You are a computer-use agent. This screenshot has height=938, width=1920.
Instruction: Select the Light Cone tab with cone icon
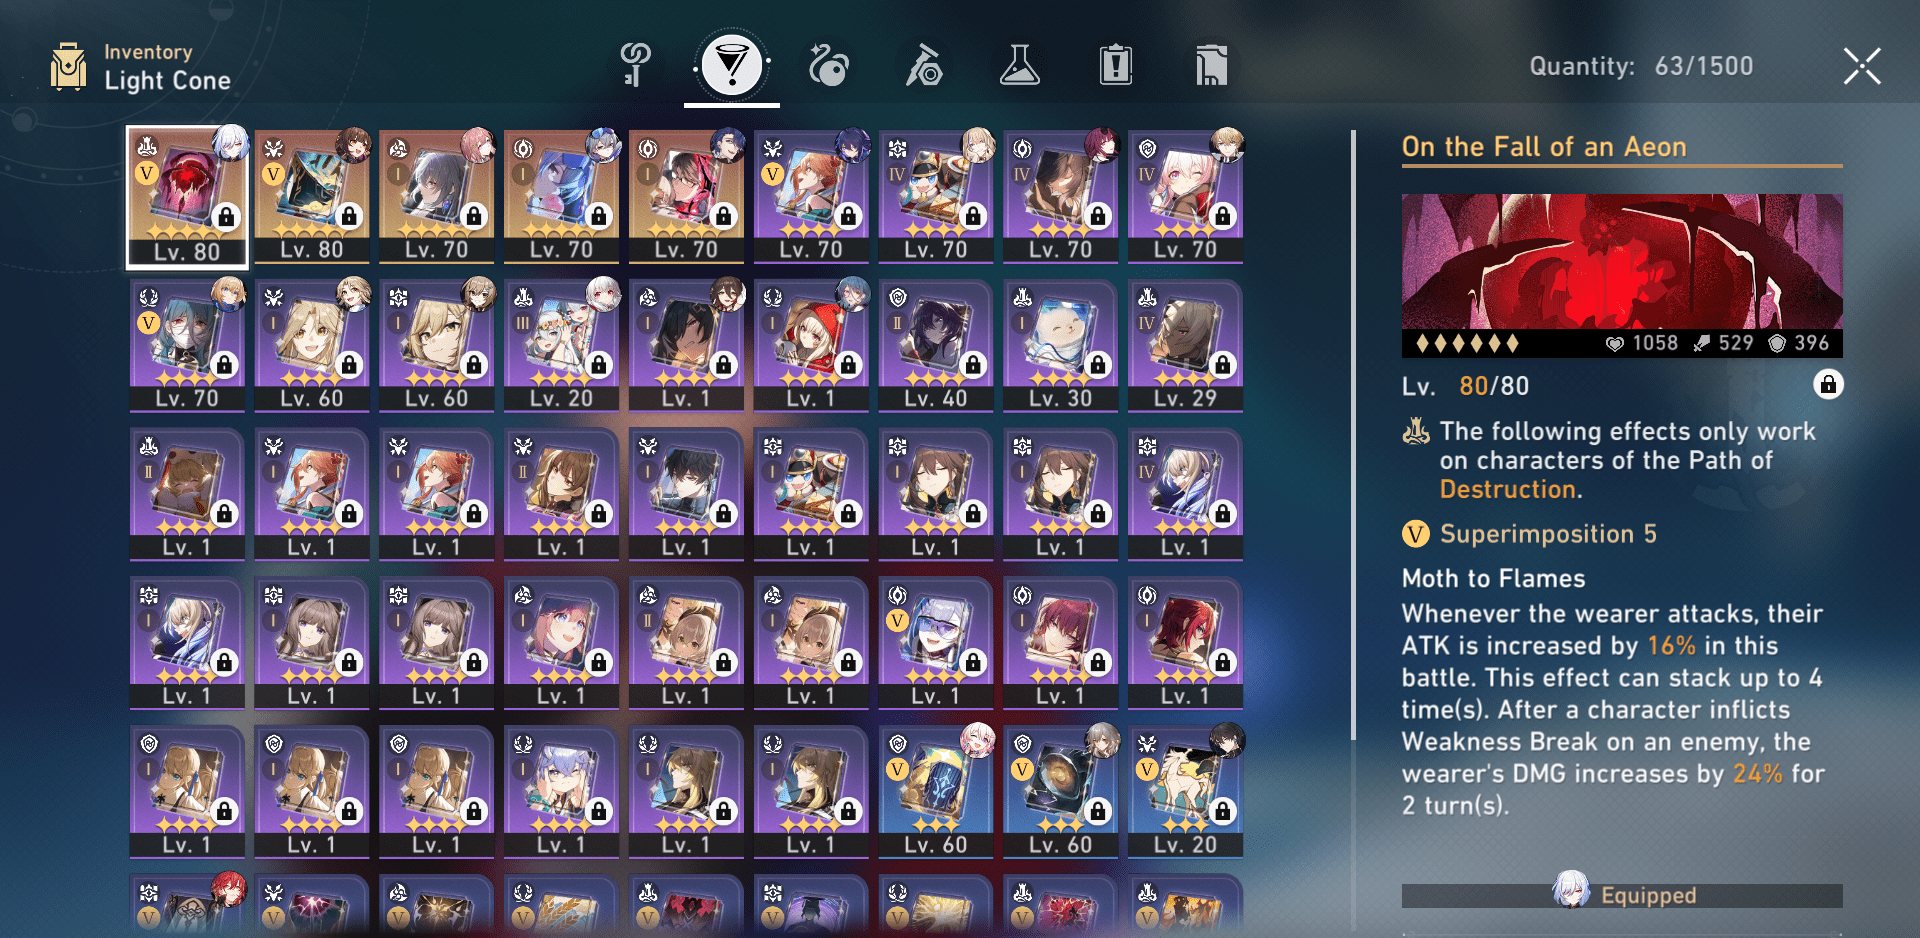732,66
